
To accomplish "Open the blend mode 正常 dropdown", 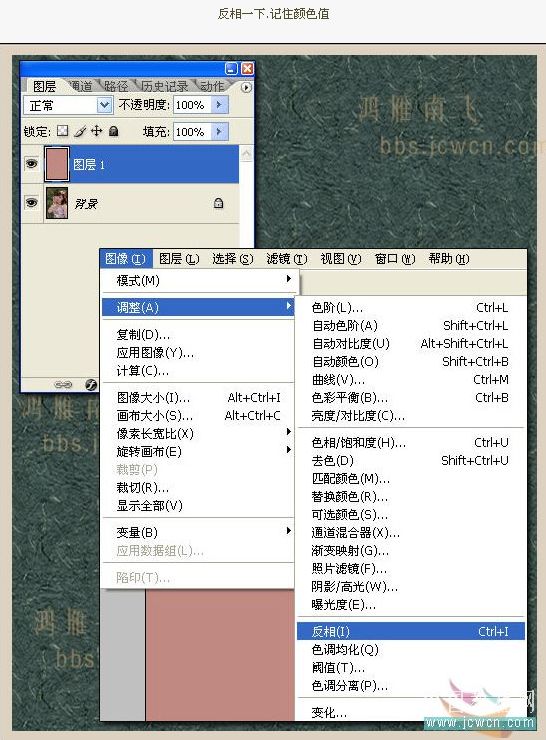I will click(x=104, y=105).
